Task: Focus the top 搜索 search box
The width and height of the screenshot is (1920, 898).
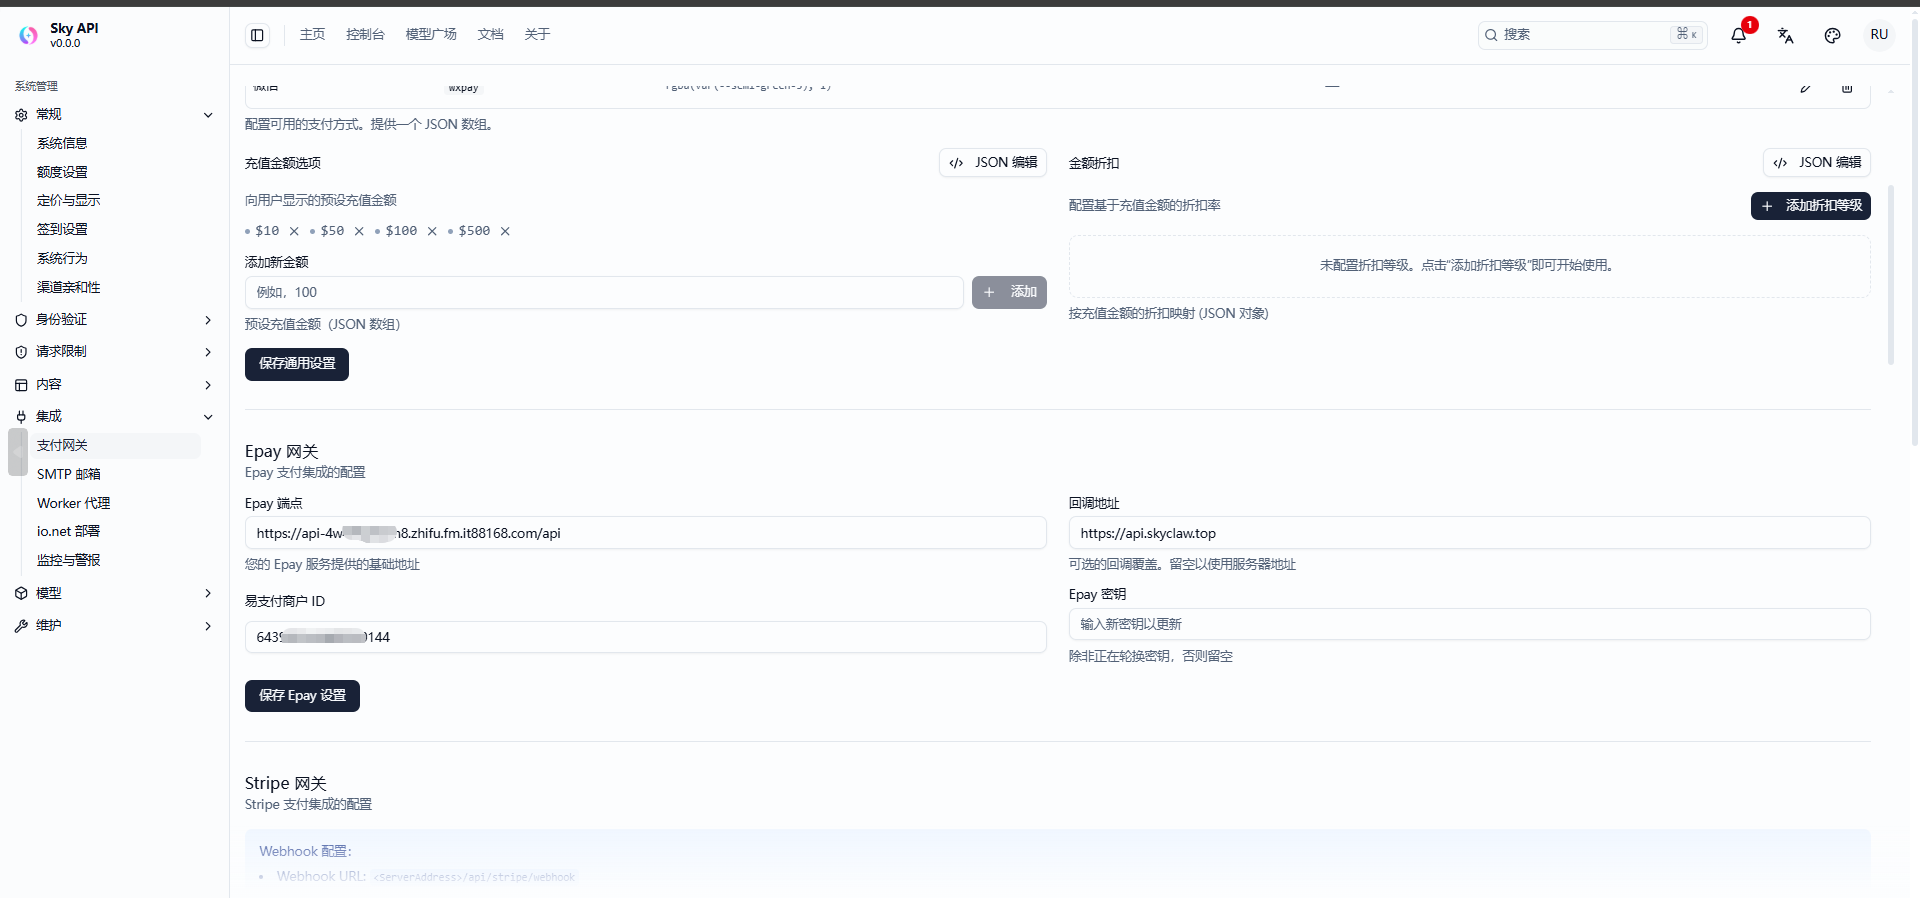Action: [1592, 35]
